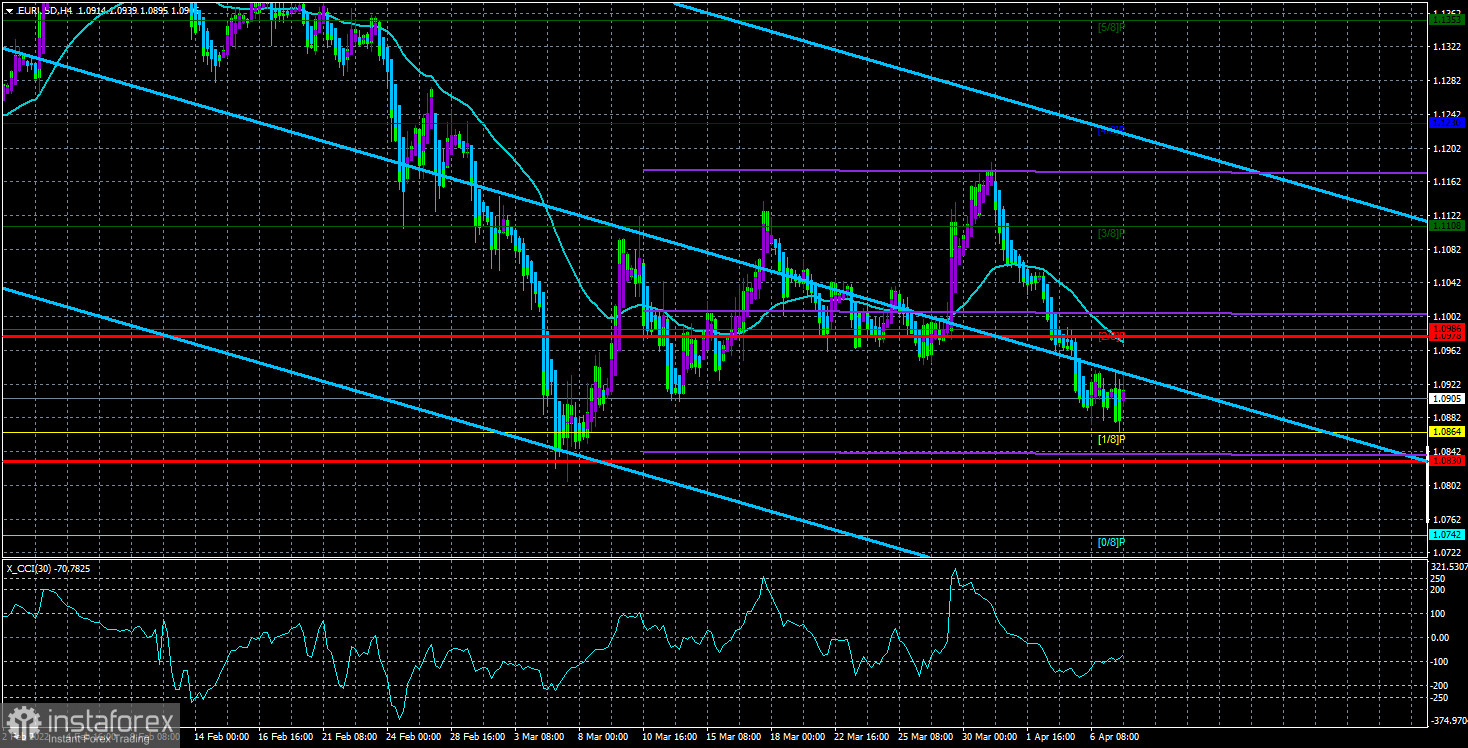Select the red 1.0830 price tag
The image size is (1468, 748).
point(1447,461)
